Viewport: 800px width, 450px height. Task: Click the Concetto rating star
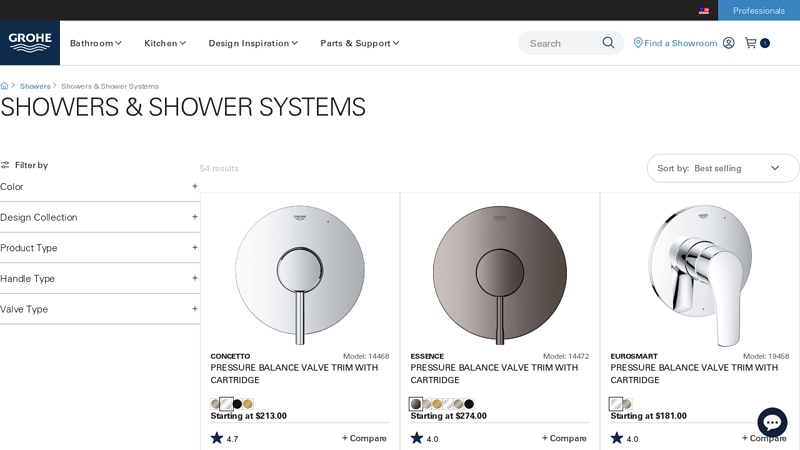pyautogui.click(x=217, y=438)
